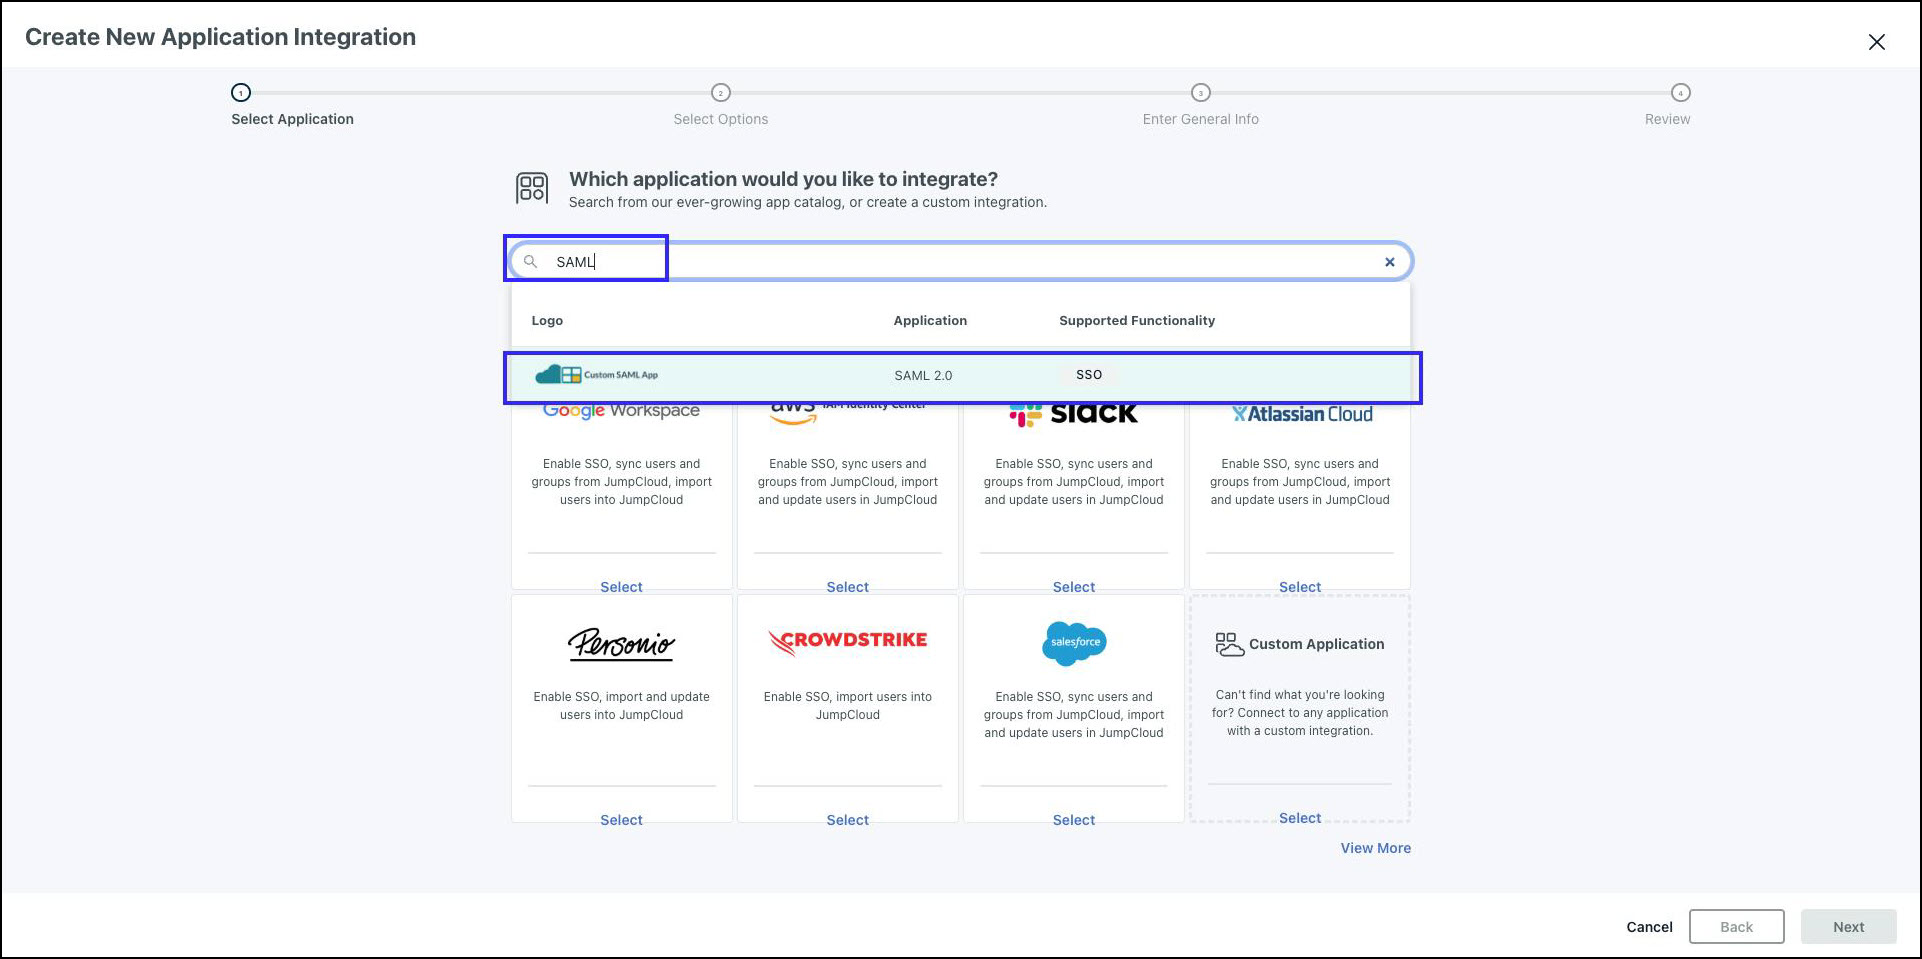1922x959 pixels.
Task: Clear the SAML search text
Action: (x=1389, y=262)
